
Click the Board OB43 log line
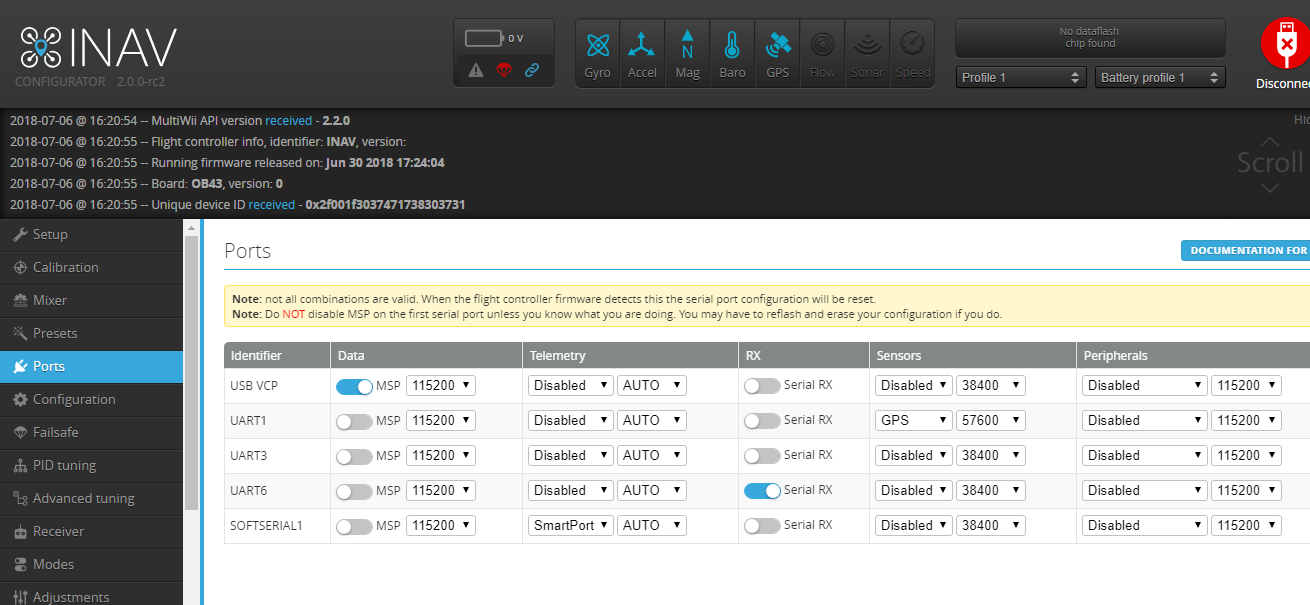coord(146,183)
